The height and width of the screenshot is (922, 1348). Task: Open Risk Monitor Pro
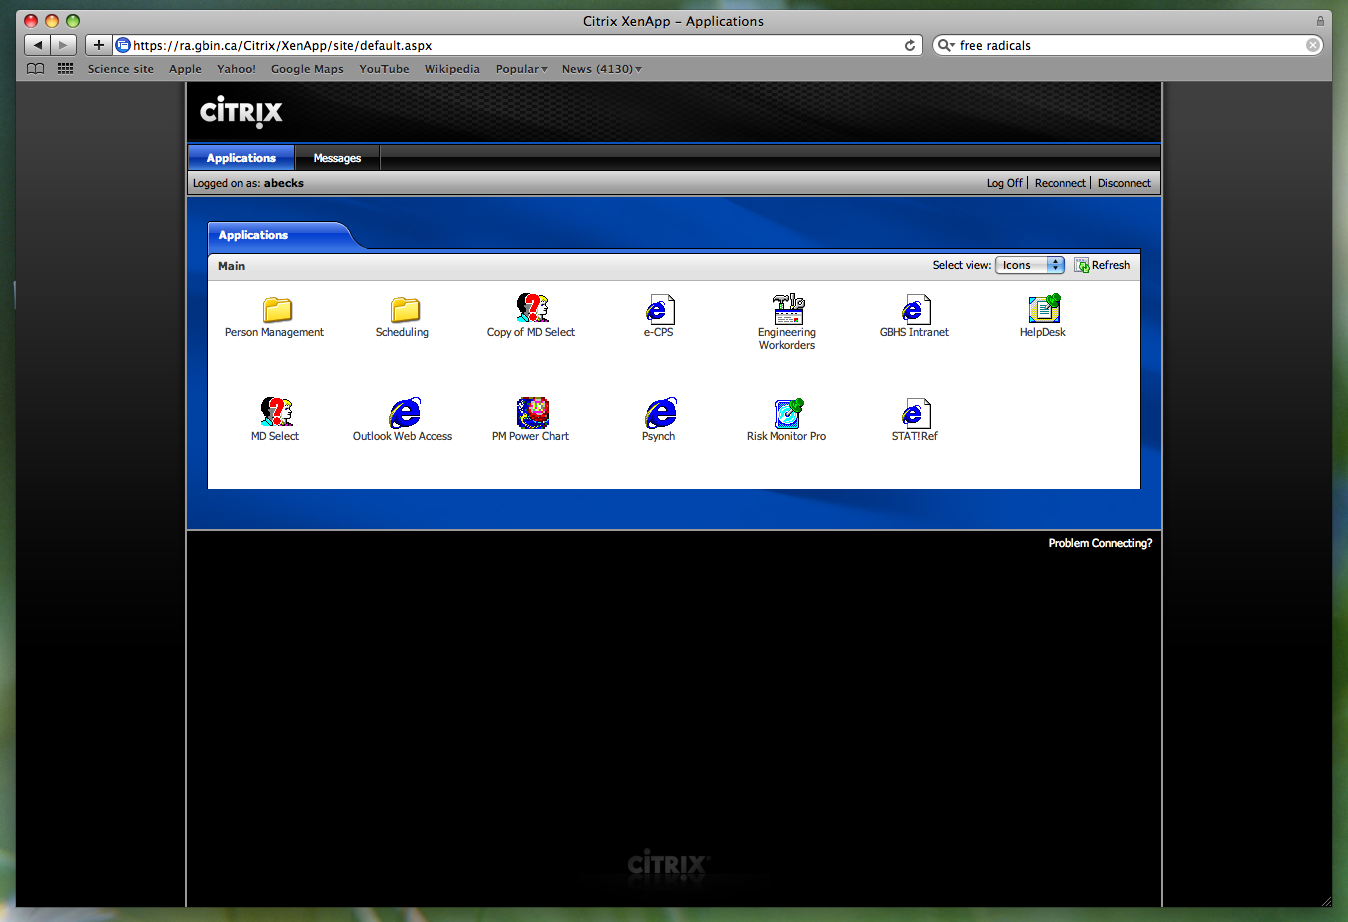pos(786,413)
